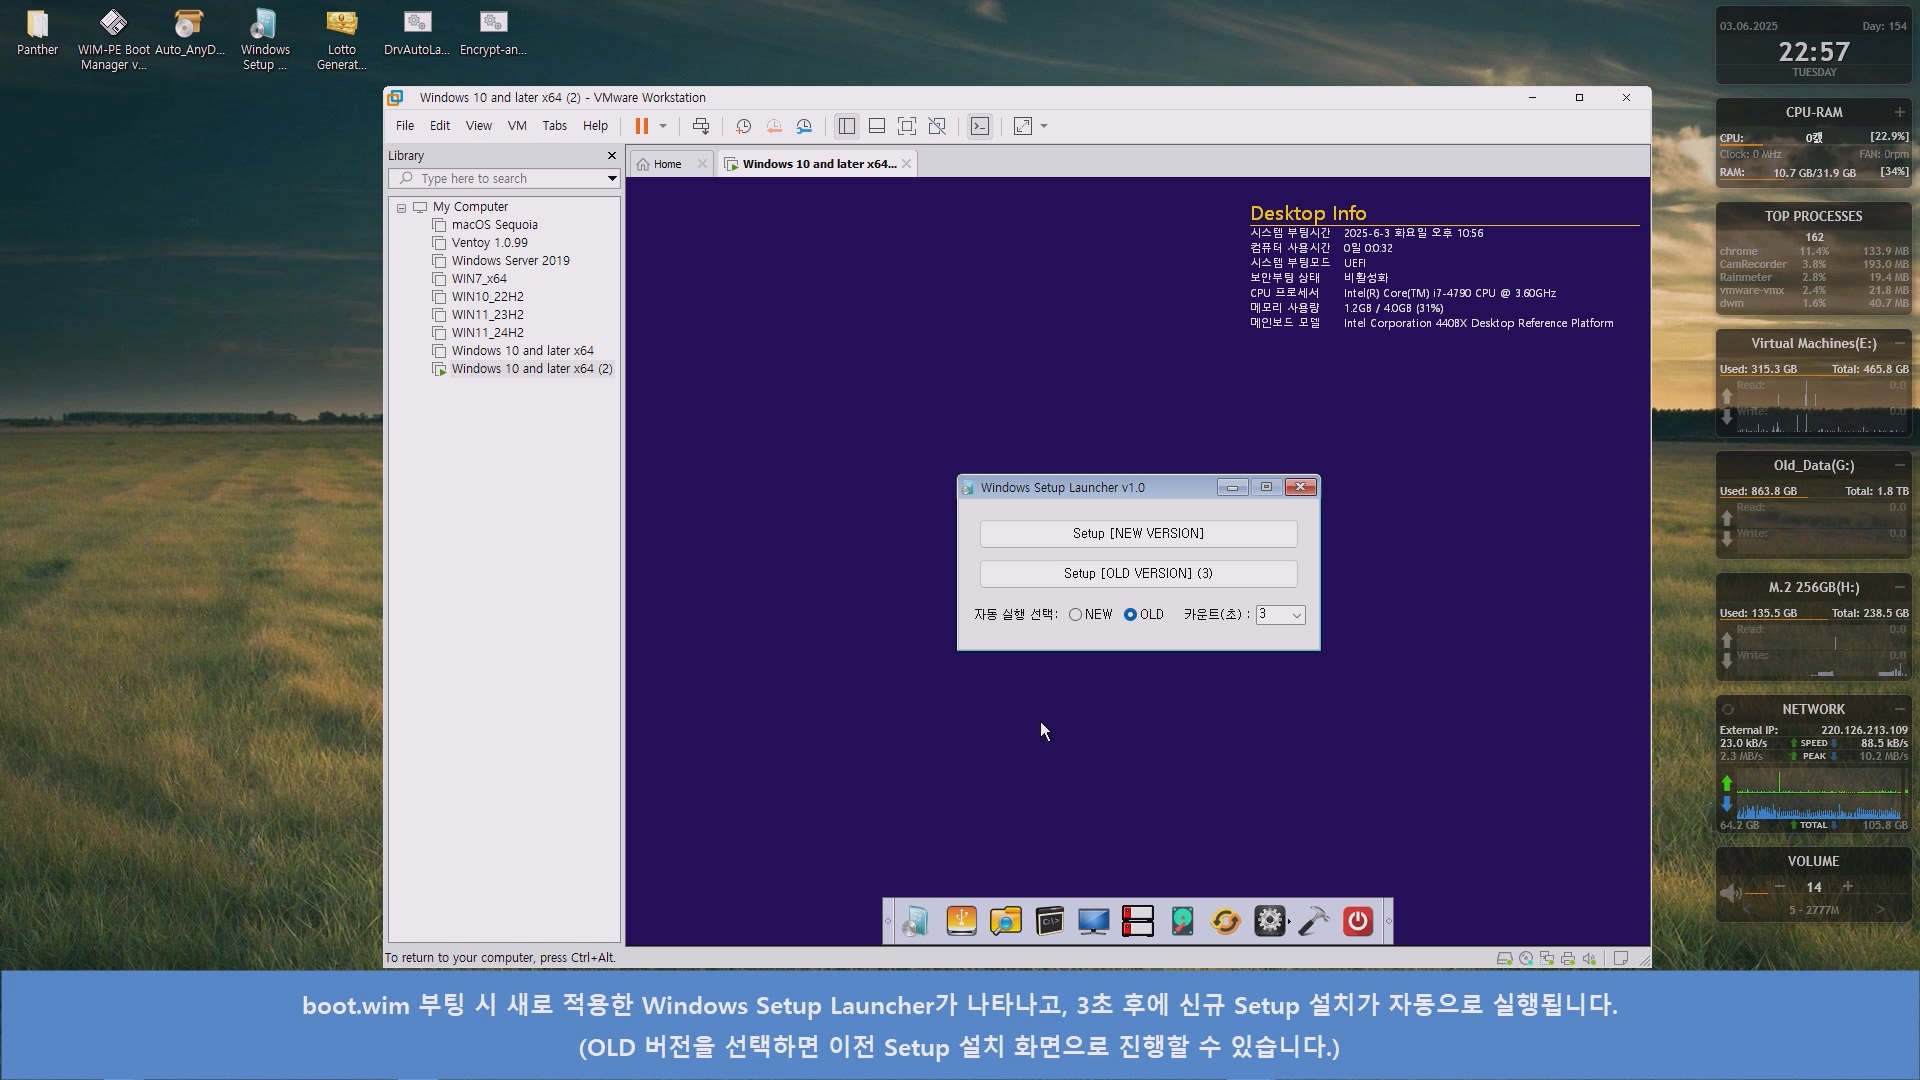Toggle the library sidebar view icon
The height and width of the screenshot is (1080, 1920).
[x=847, y=126]
